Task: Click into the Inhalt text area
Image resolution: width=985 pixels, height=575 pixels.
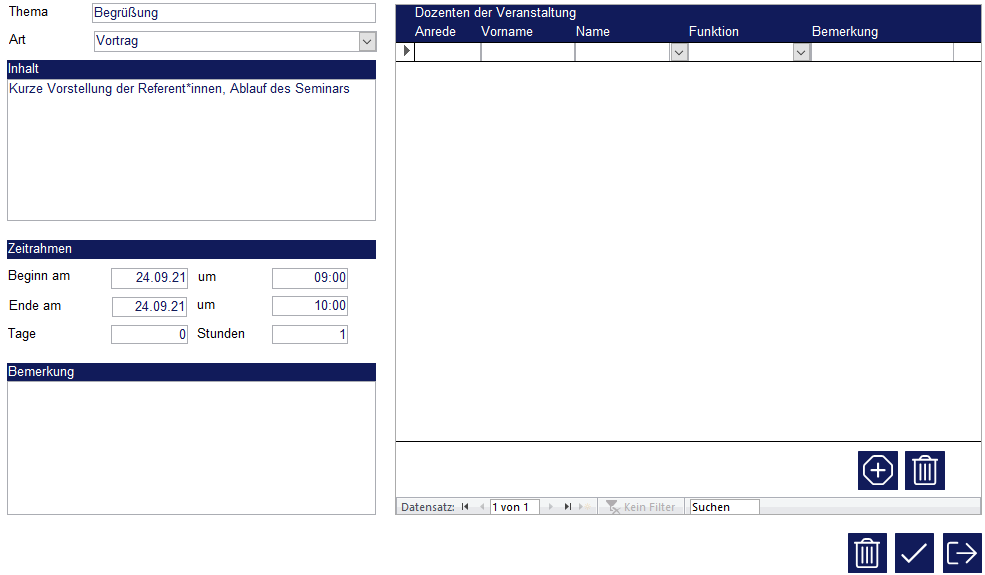Action: (x=191, y=150)
